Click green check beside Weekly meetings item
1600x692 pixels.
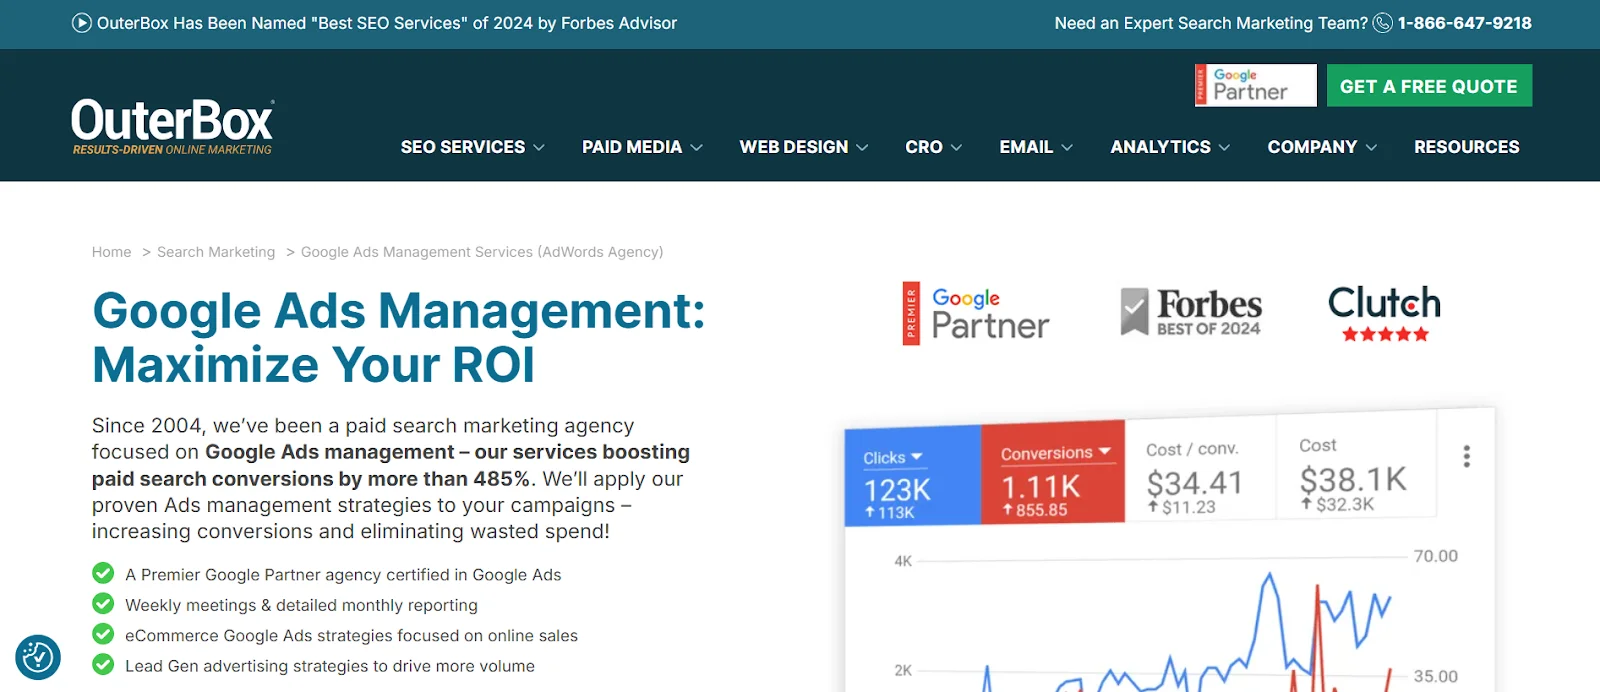coord(103,603)
